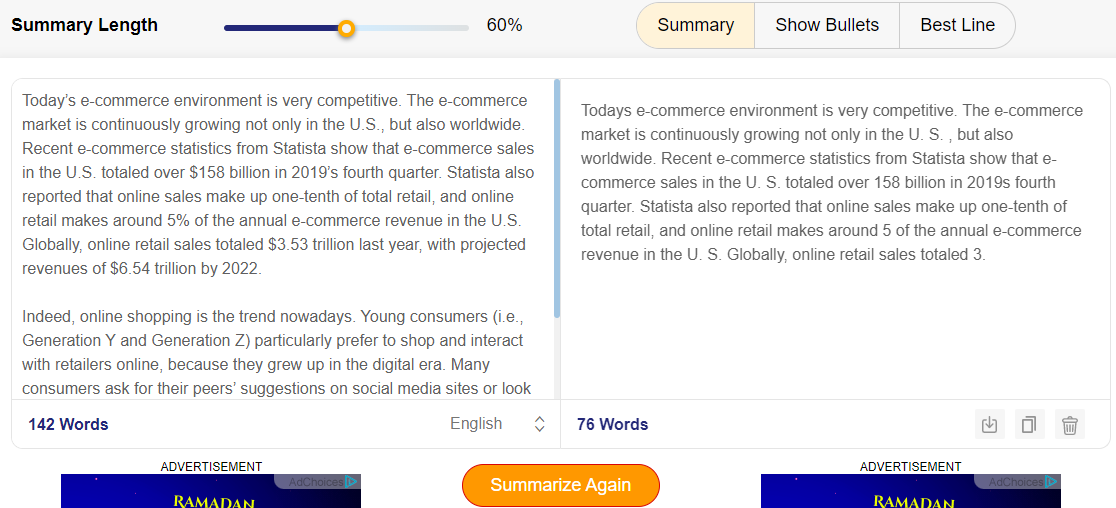
Task: Click the Summarize Again button
Action: click(561, 485)
